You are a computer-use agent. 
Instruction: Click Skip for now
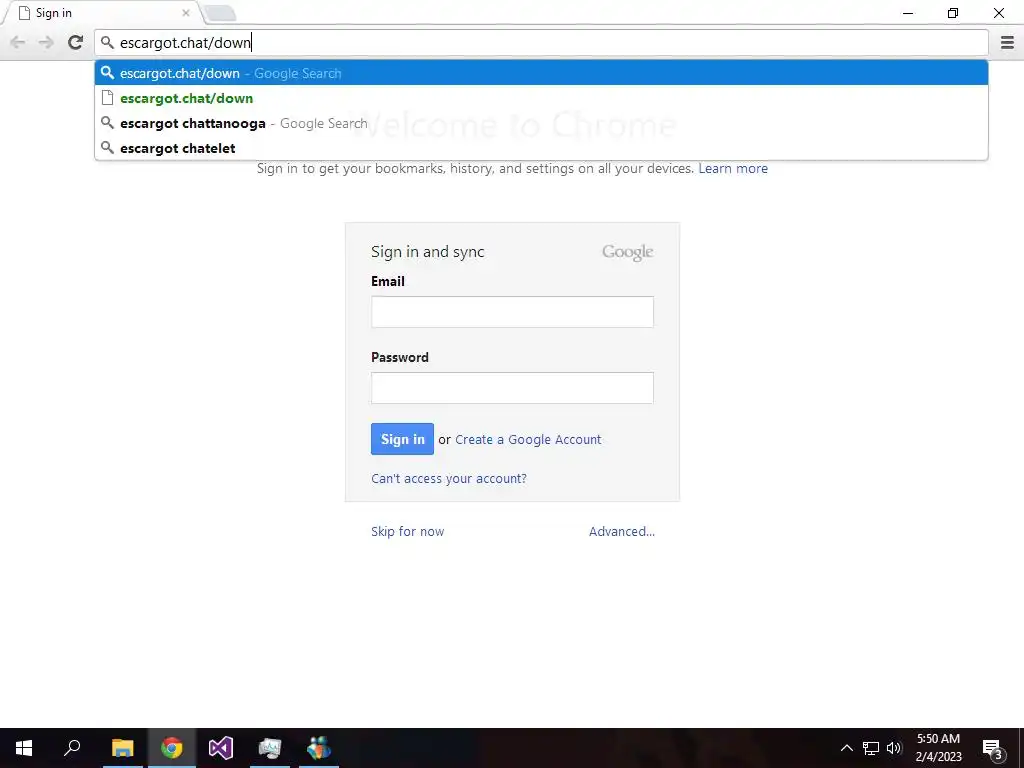pyautogui.click(x=408, y=532)
